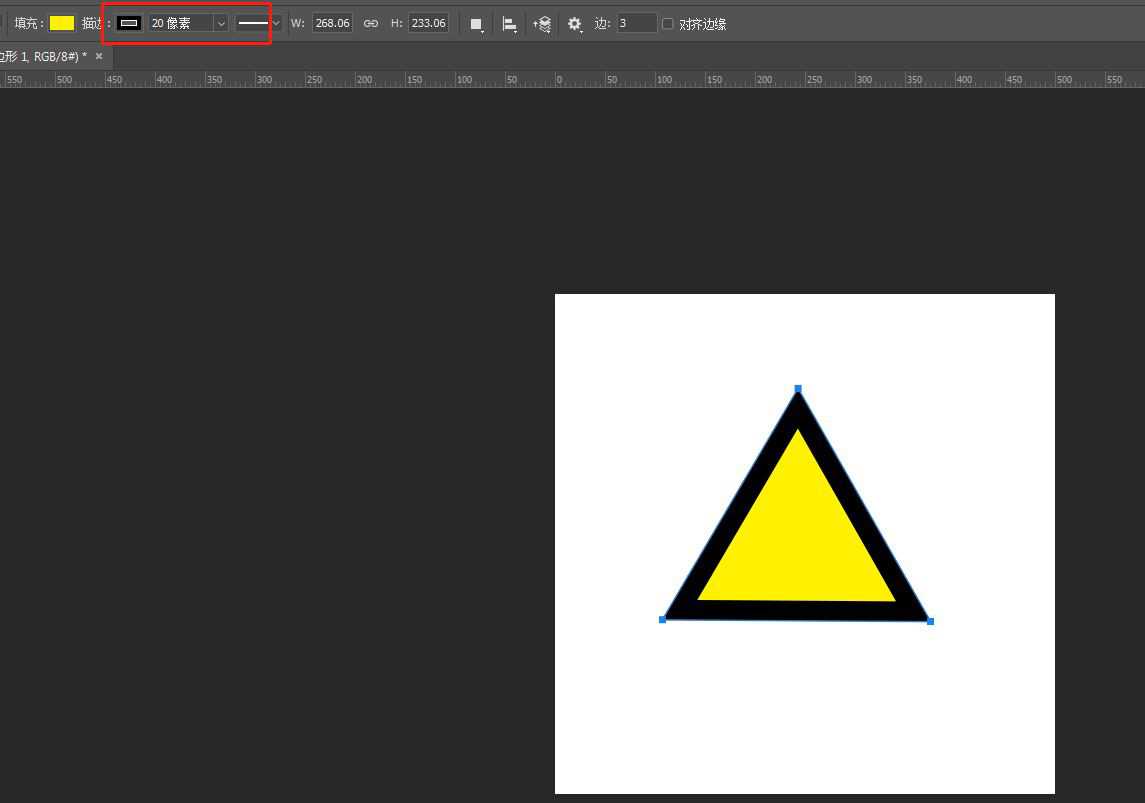
Task: Click the W width field 268.06
Action: pos(332,23)
